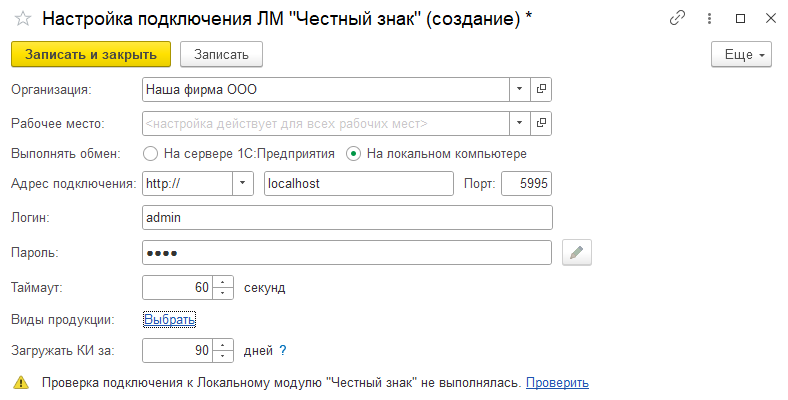
Task: Expand the Рабочее место dropdown list
Action: coord(520,123)
